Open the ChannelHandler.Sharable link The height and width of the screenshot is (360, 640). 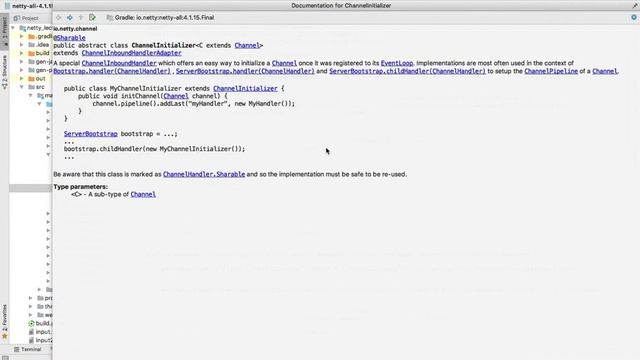coord(204,174)
